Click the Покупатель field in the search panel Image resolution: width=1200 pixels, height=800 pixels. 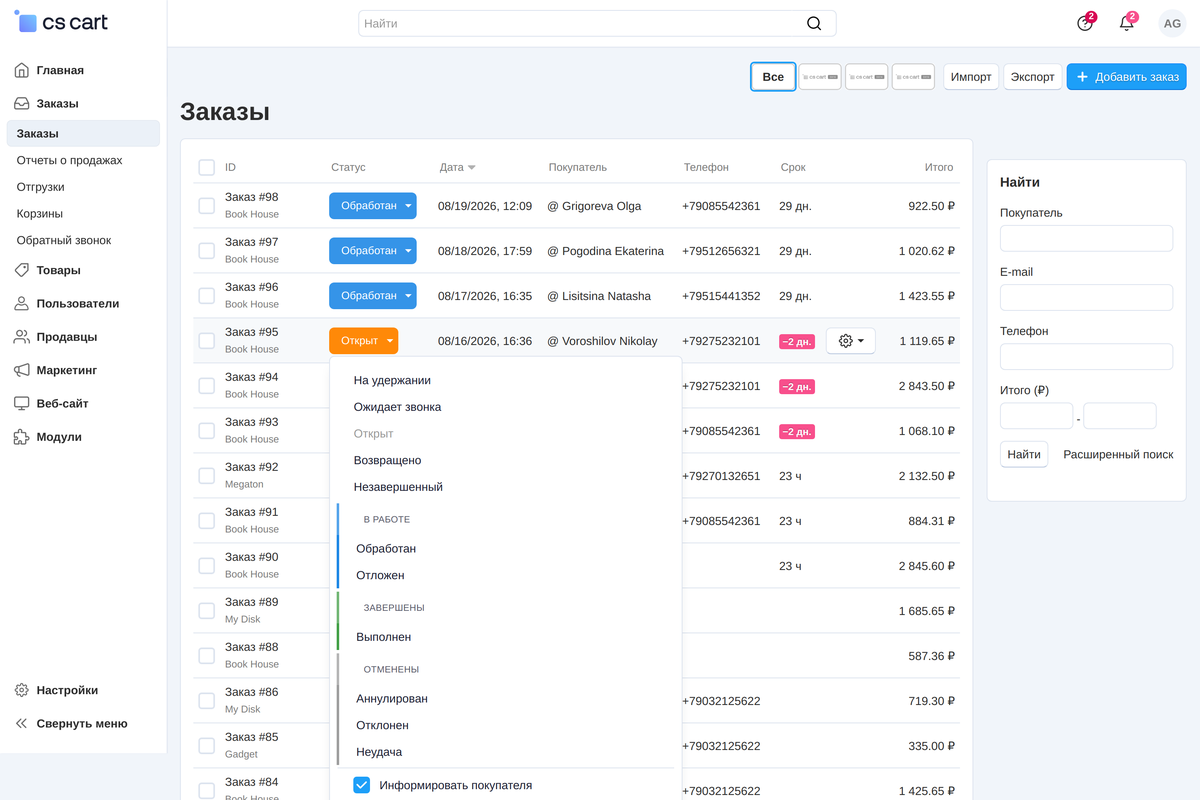[1086, 238]
